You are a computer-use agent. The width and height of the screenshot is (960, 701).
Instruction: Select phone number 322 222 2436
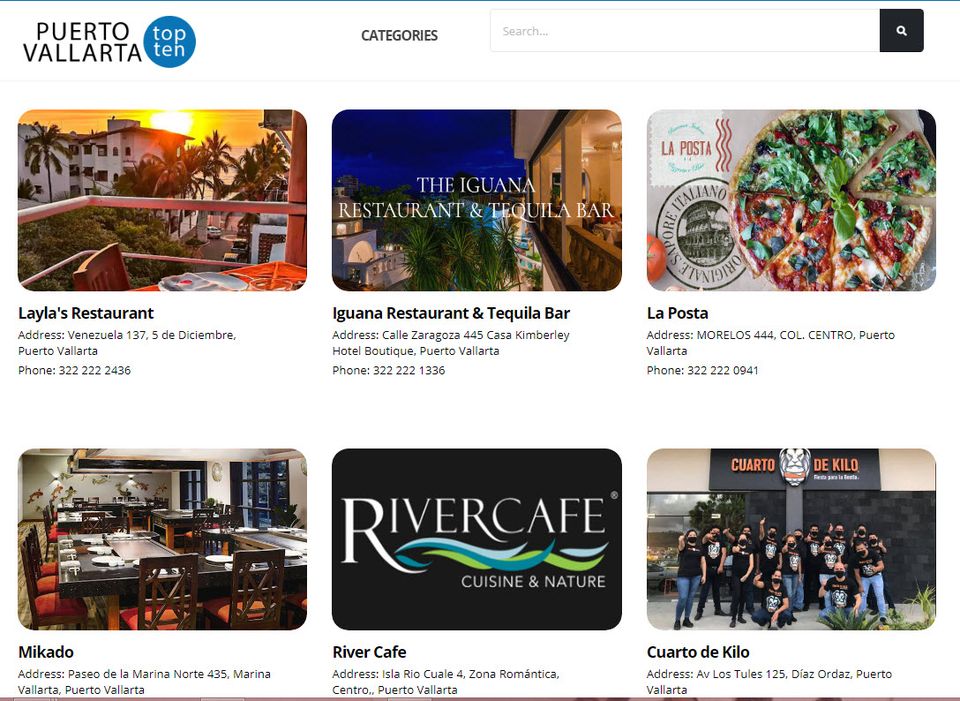94,370
